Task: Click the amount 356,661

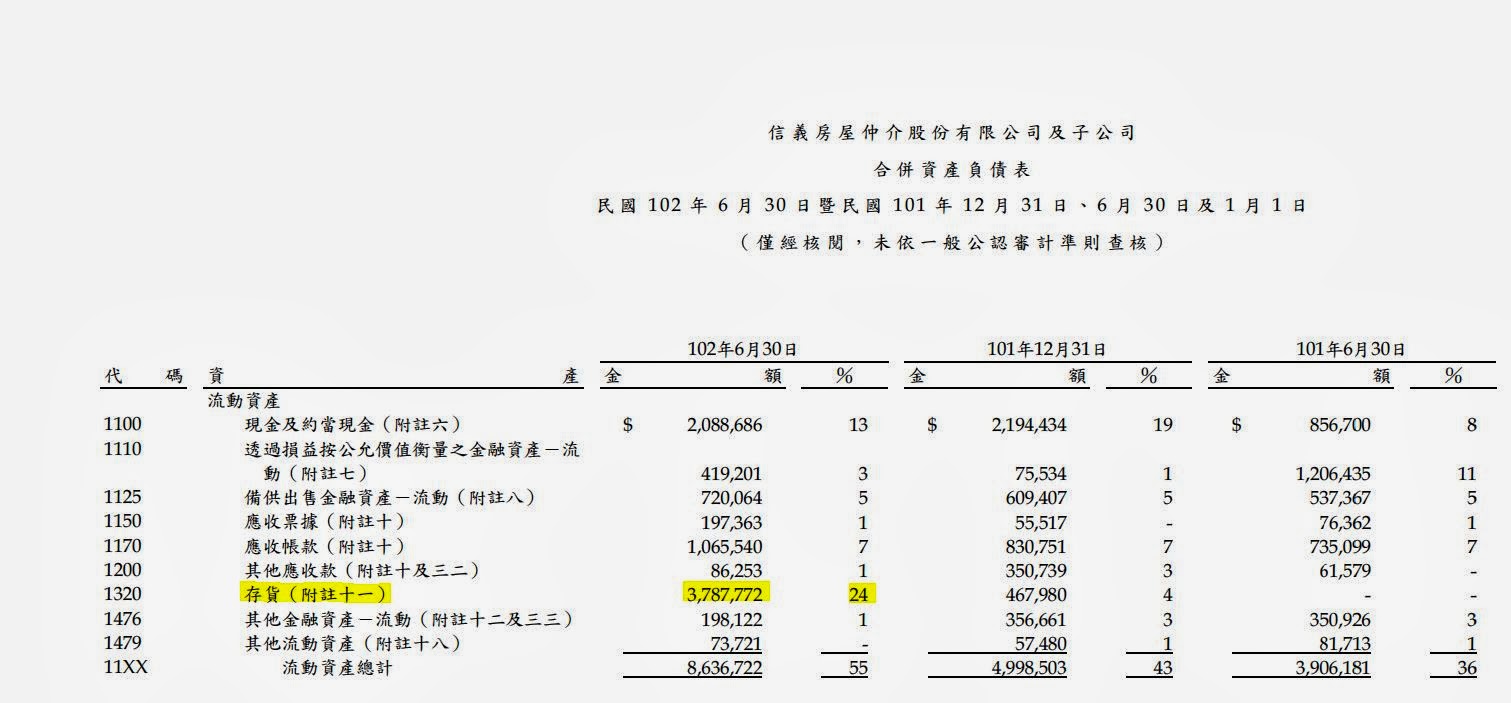Action: (x=1036, y=619)
